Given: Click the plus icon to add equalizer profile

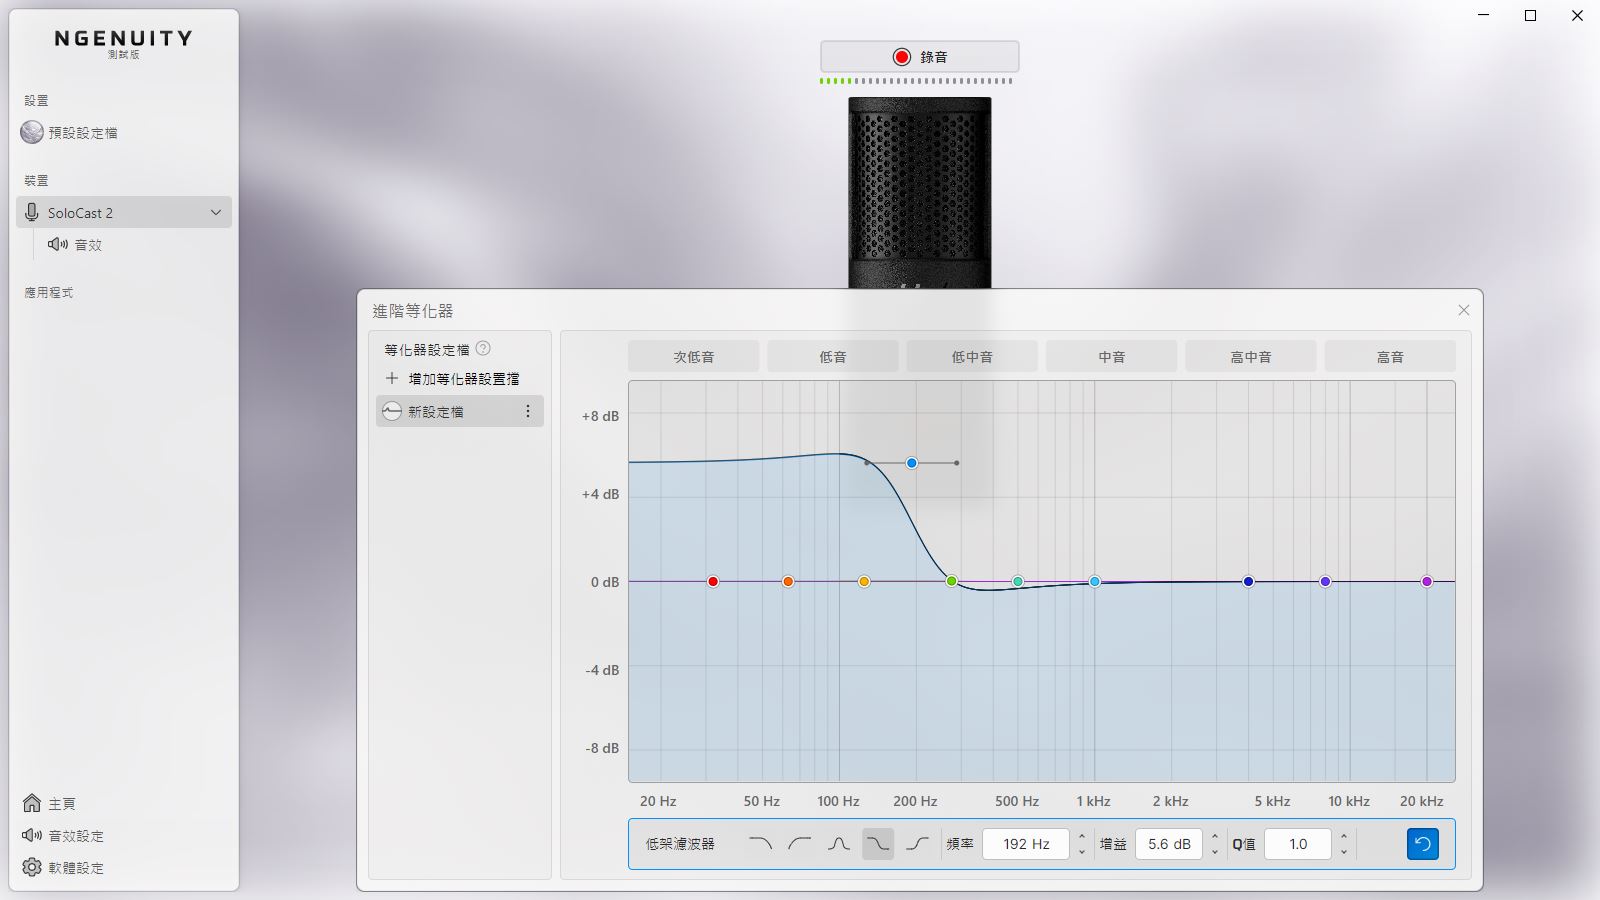Looking at the screenshot, I should (392, 379).
